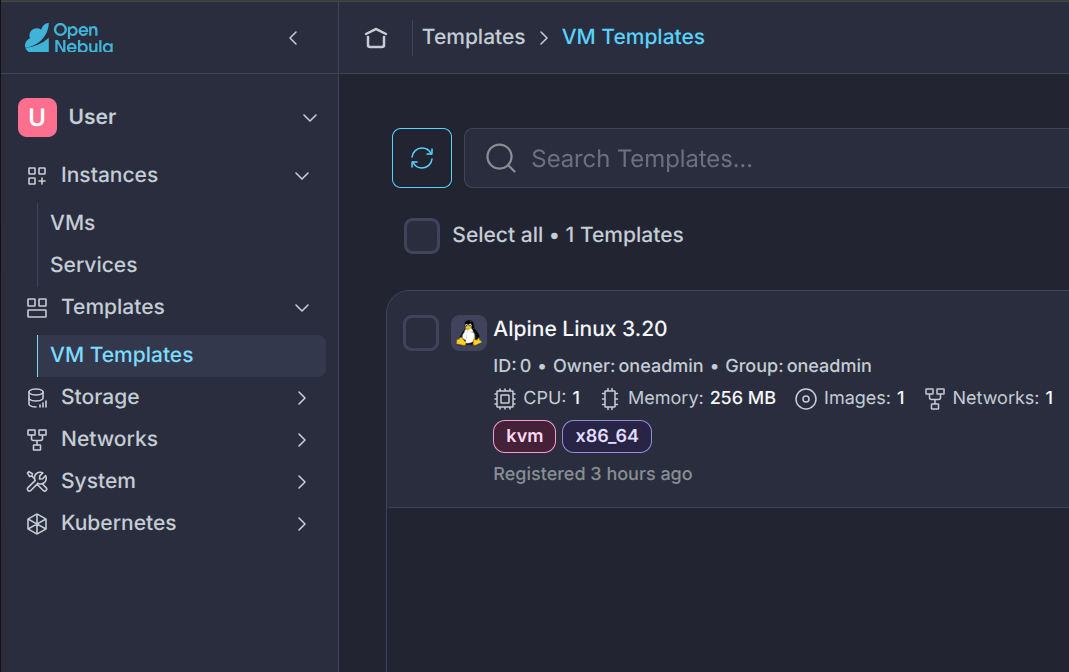Click the ID: 0 text
The width and height of the screenshot is (1069, 672).
pyautogui.click(x=512, y=366)
